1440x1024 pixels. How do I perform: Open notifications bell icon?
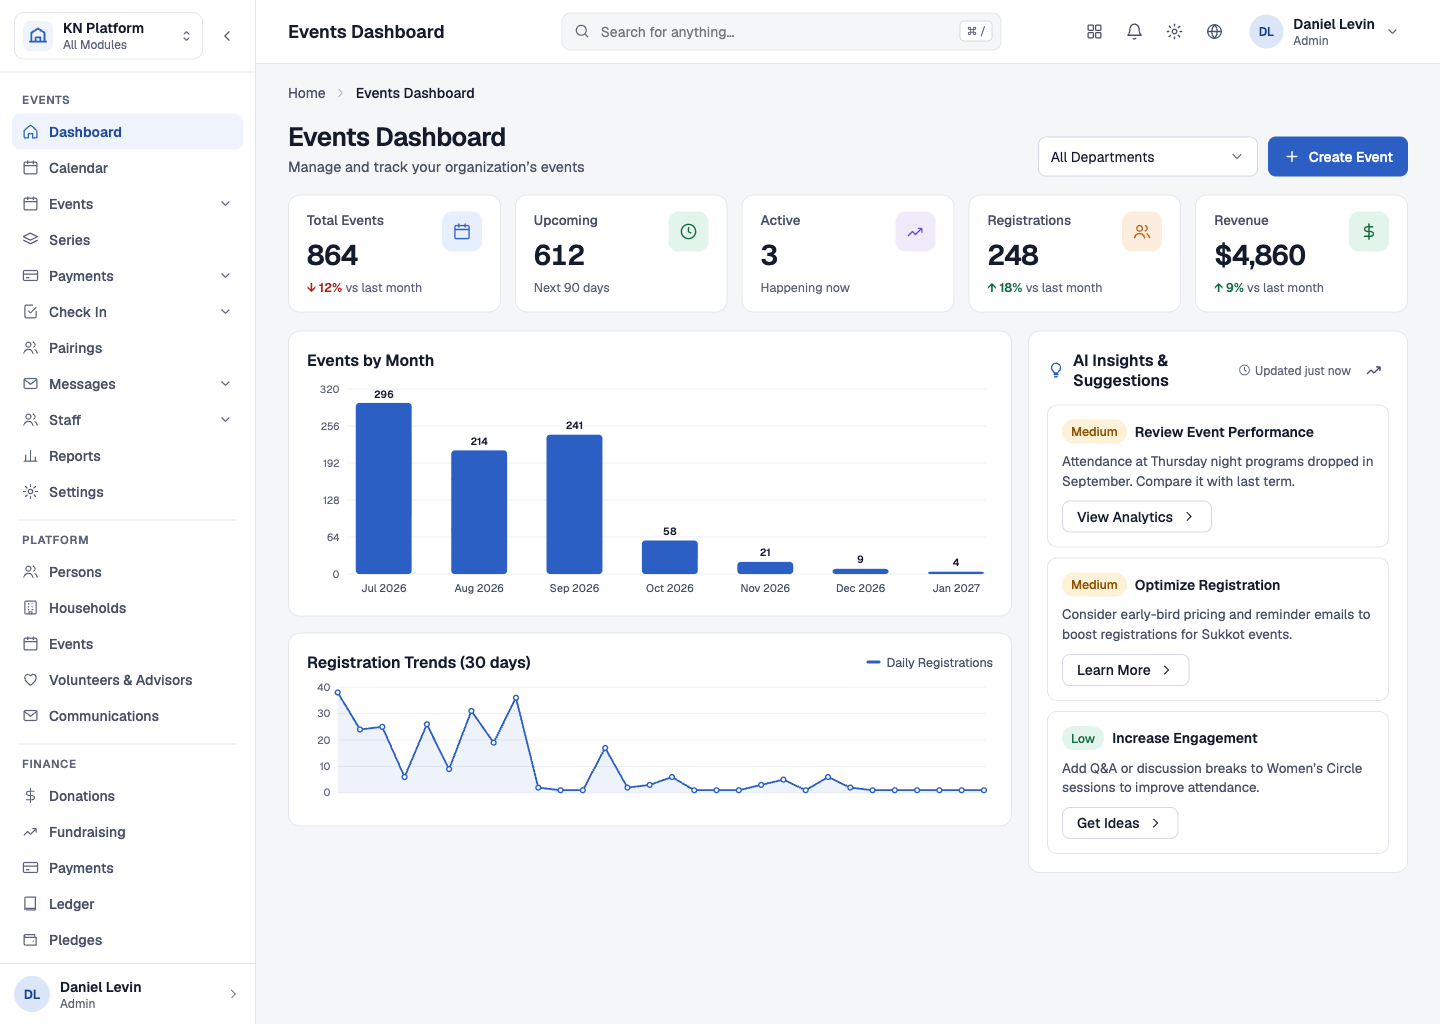click(1134, 32)
